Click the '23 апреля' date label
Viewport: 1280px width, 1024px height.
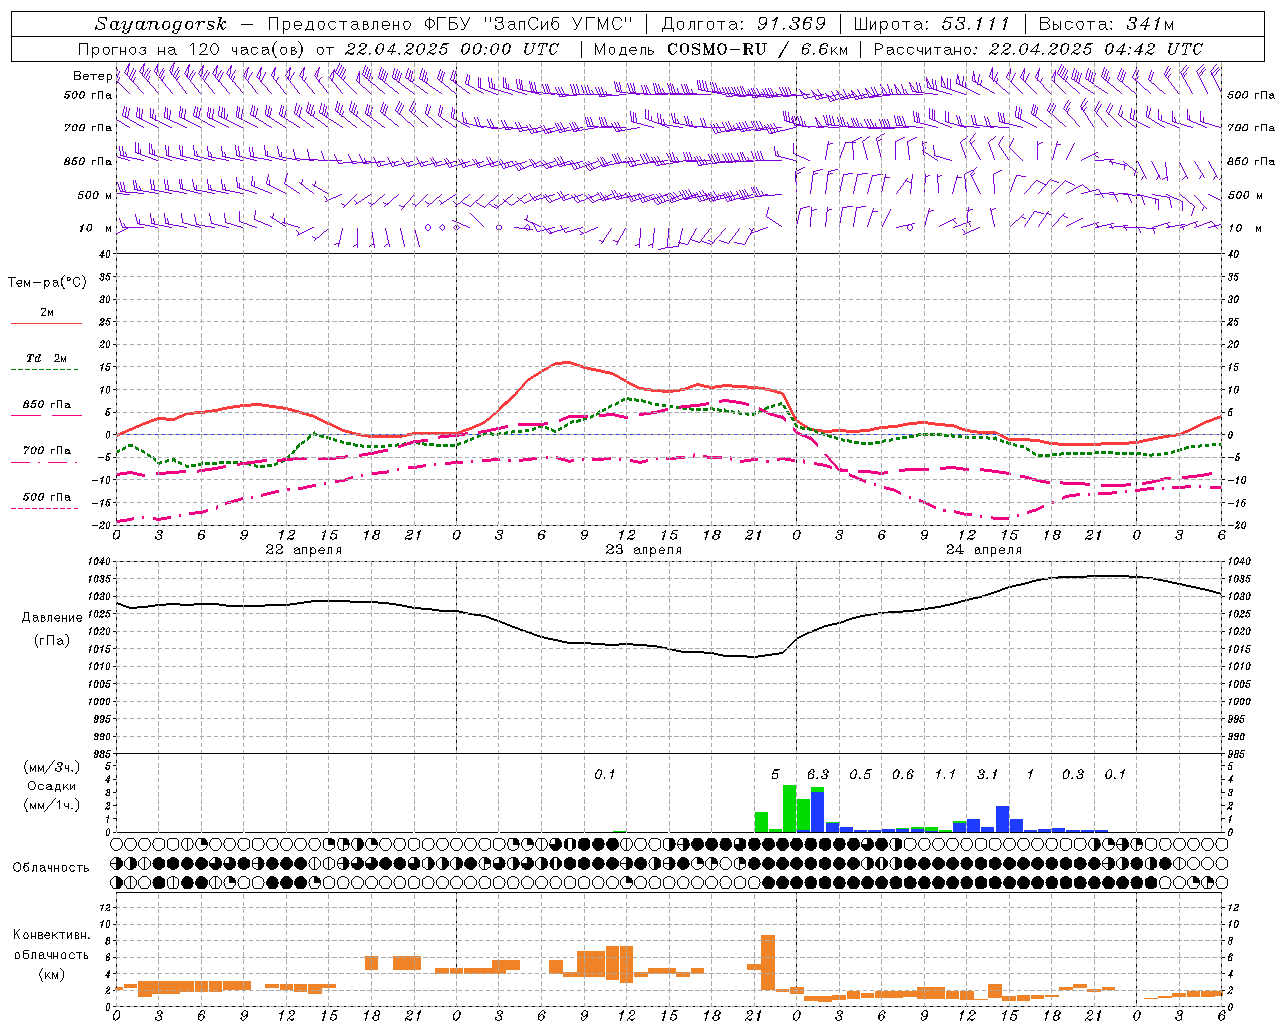(644, 550)
